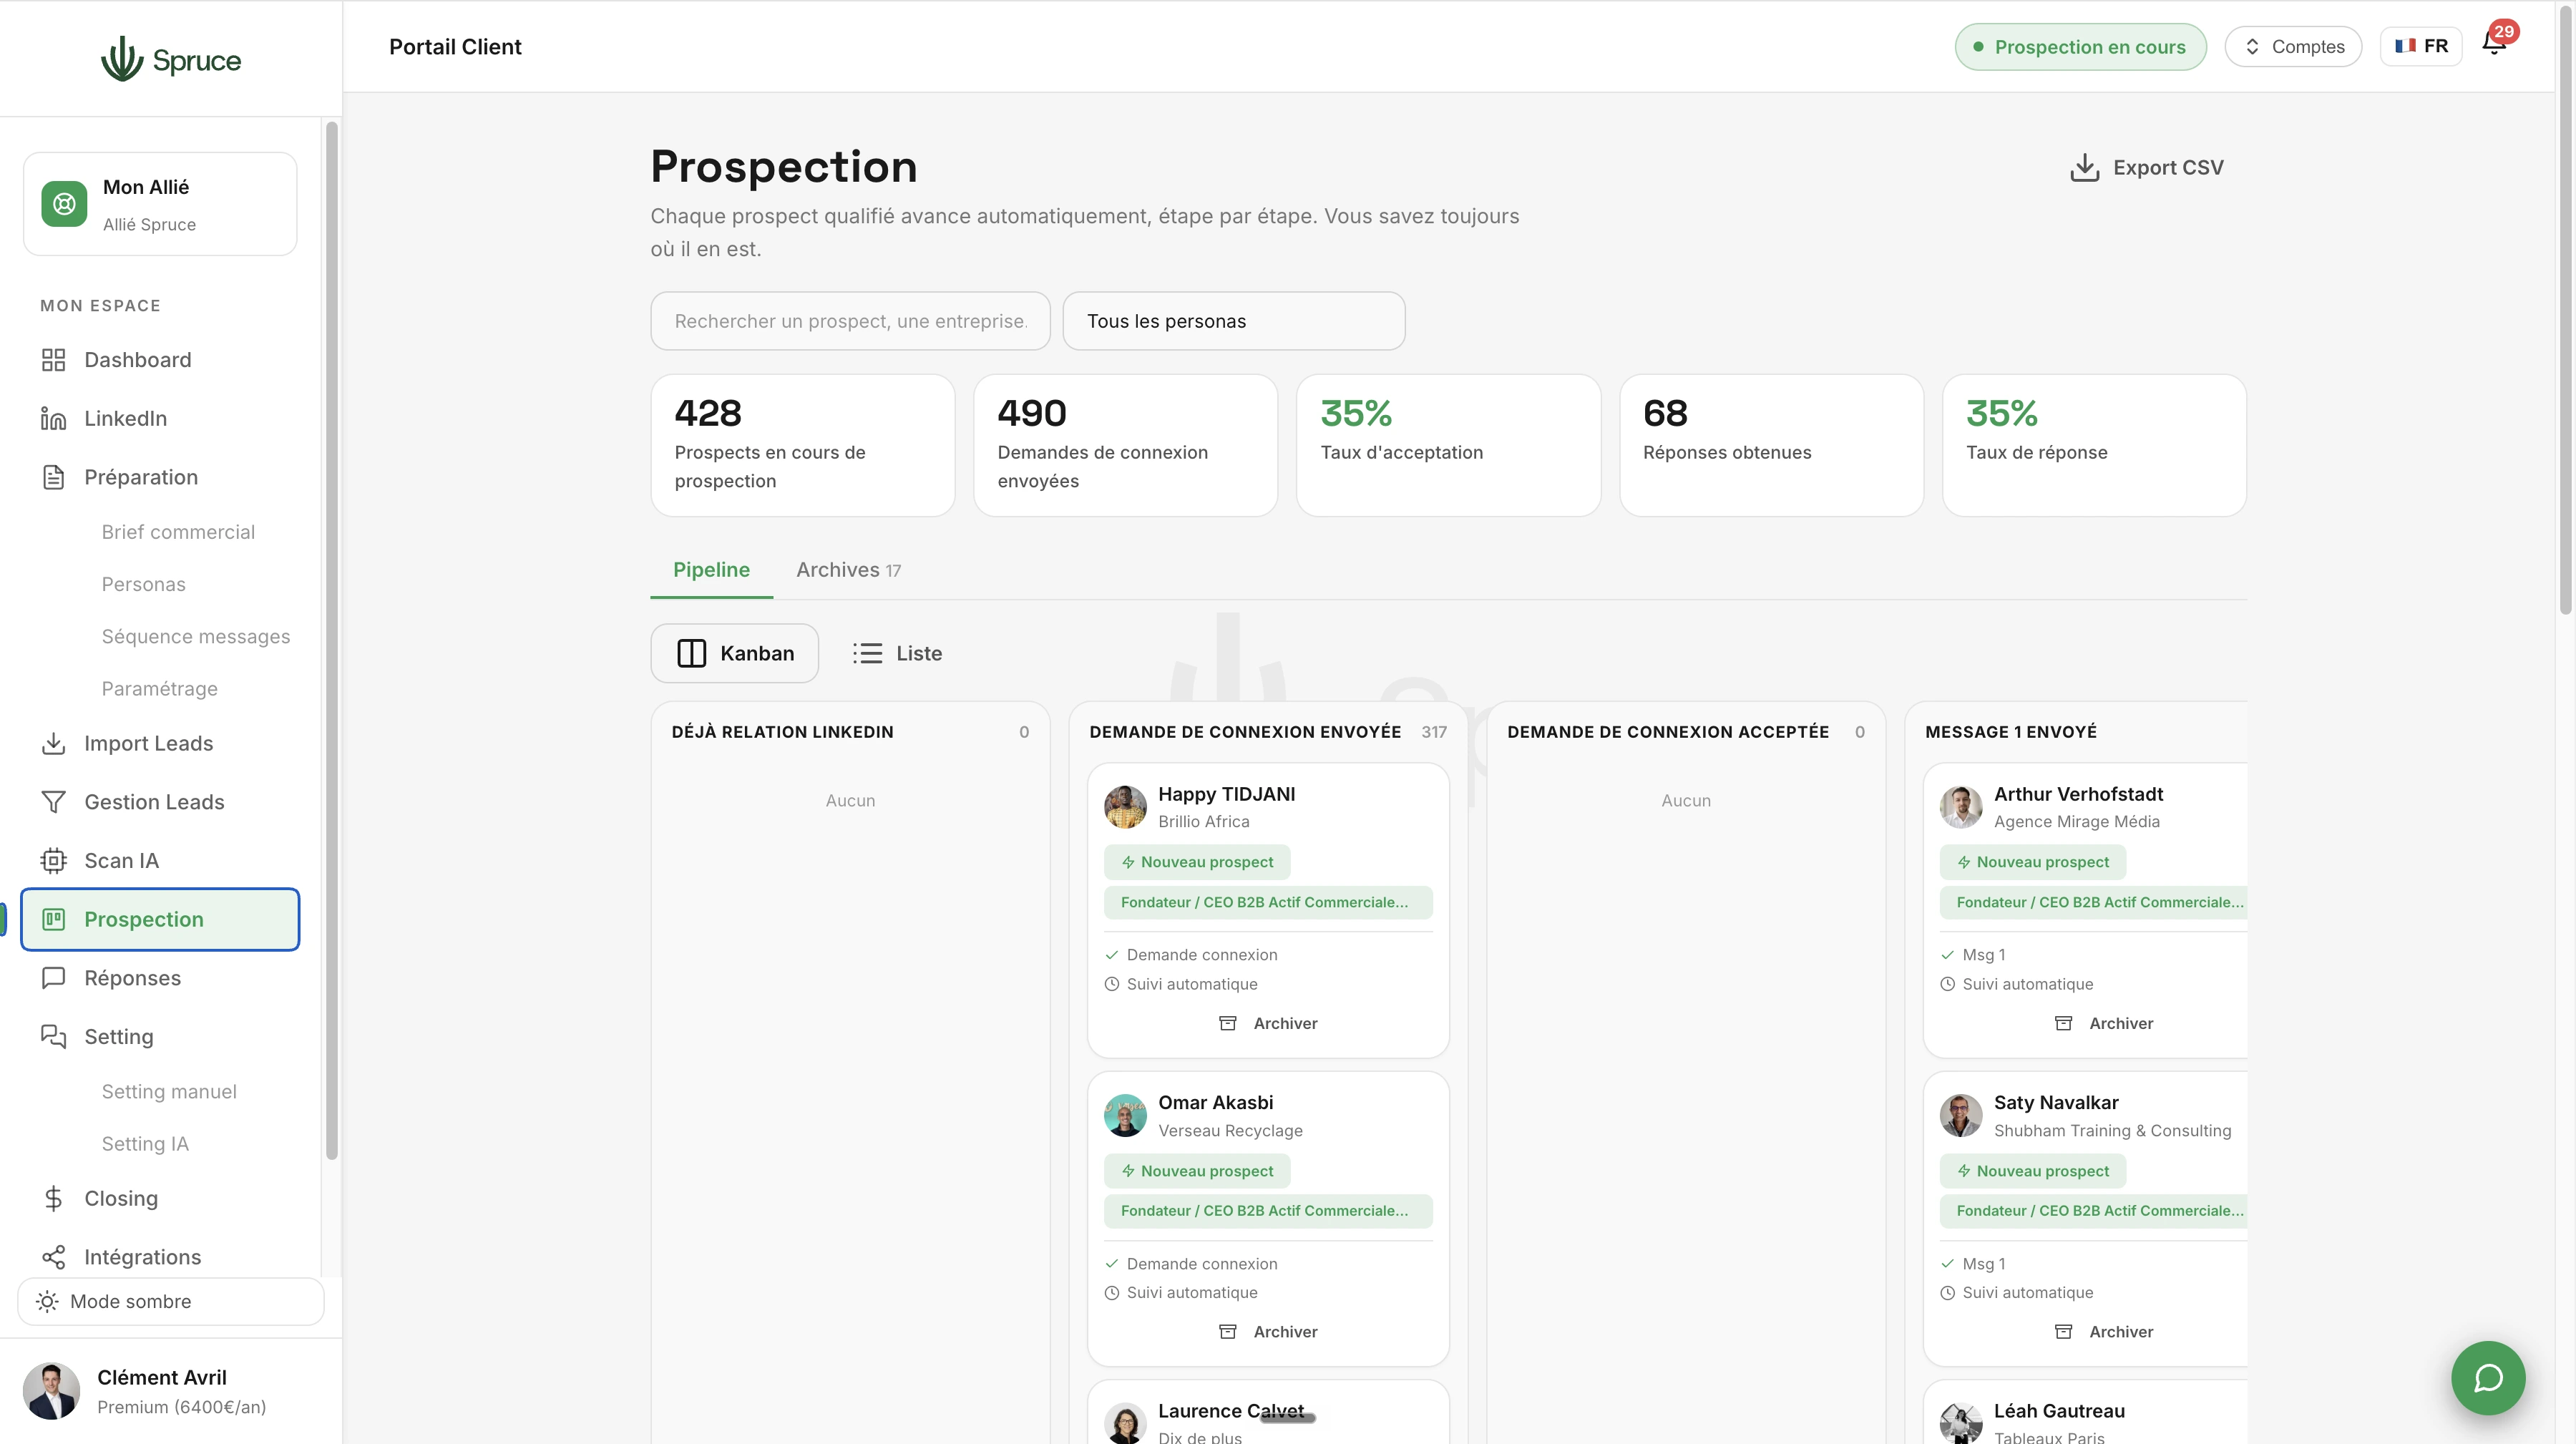Image resolution: width=2576 pixels, height=1444 pixels.
Task: Click the Export CSV download icon
Action: (2084, 167)
